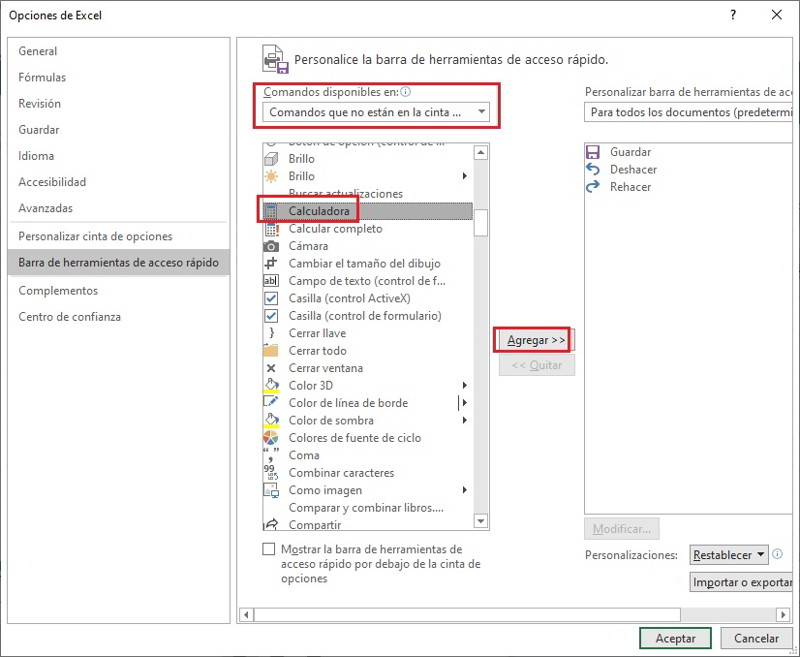Select Casilla (control ActiveX) checkbox command
Image resolution: width=800 pixels, height=657 pixels.
click(347, 298)
